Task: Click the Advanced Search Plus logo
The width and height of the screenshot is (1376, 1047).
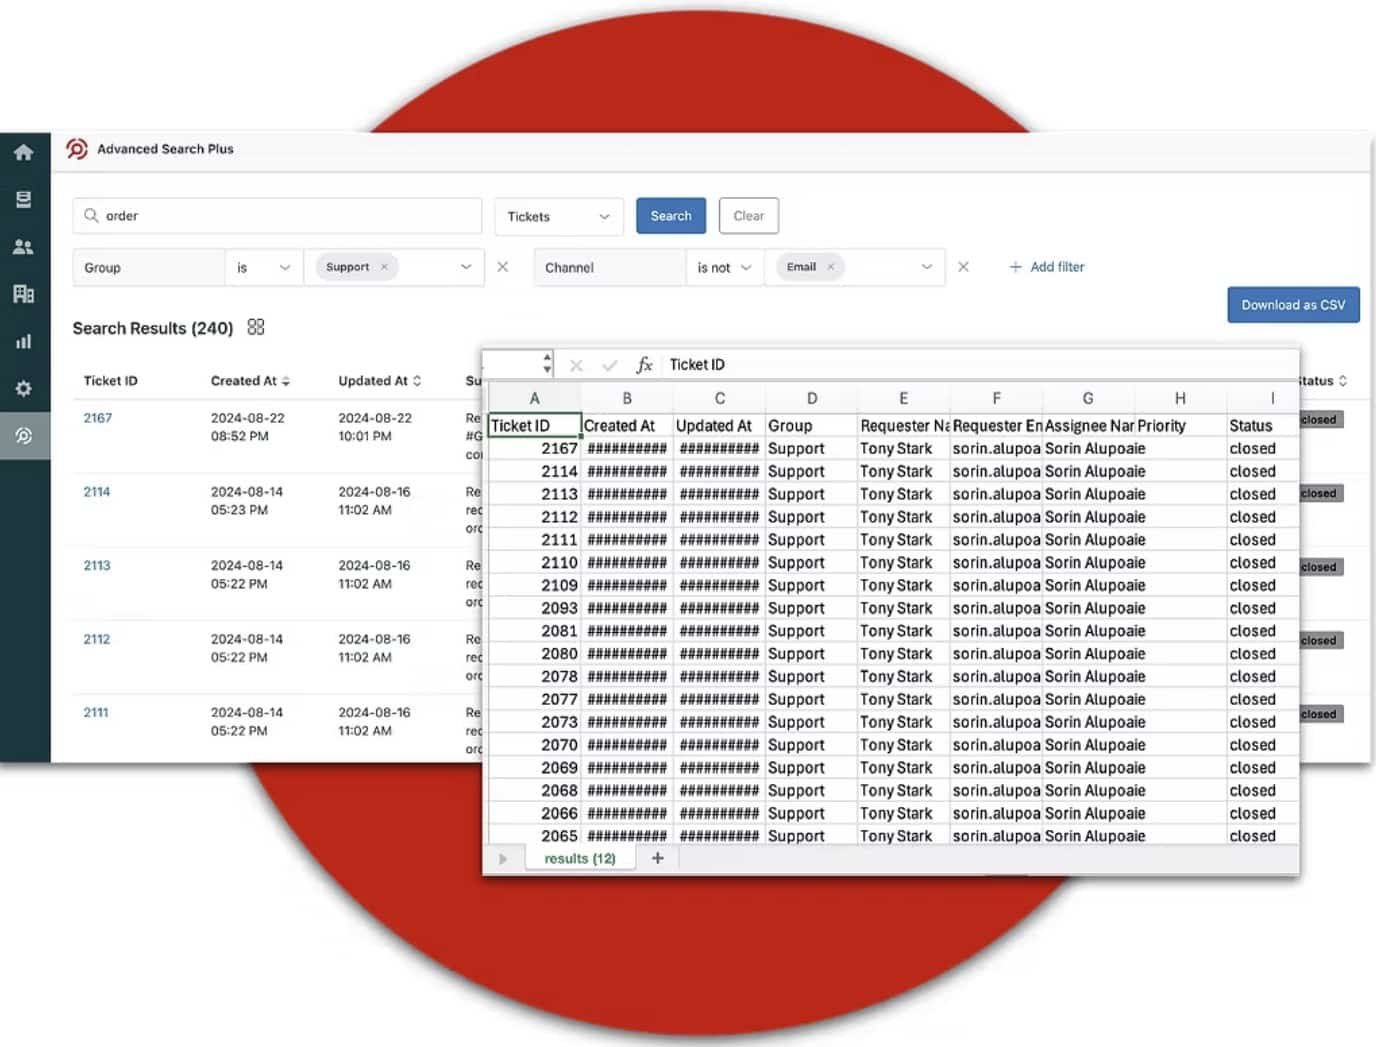Action: (x=77, y=149)
